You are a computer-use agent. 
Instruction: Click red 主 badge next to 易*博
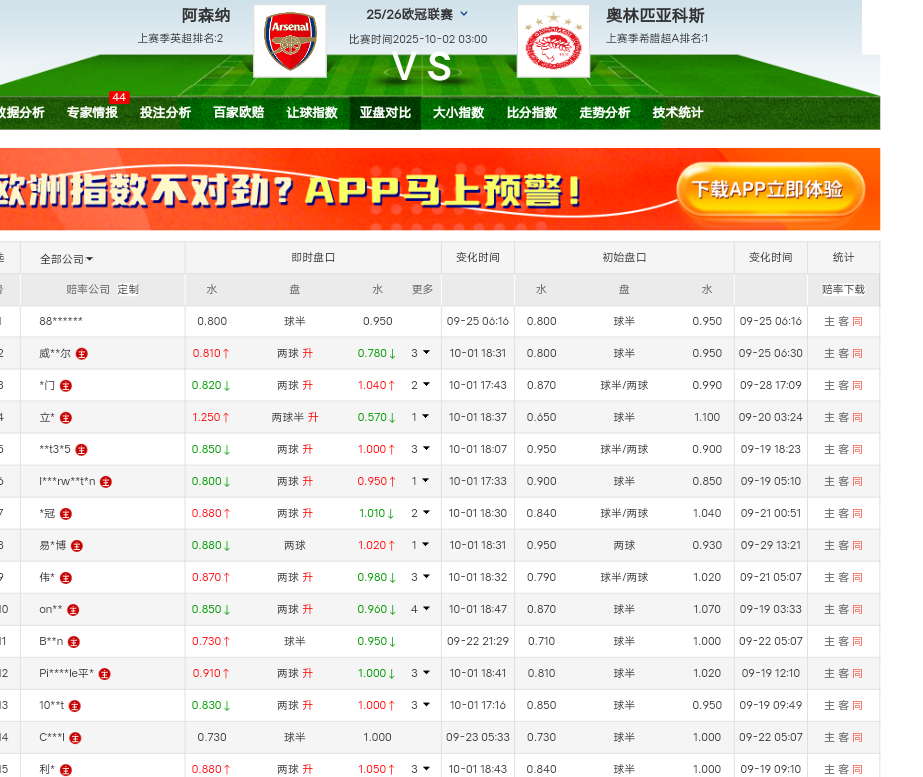click(77, 546)
